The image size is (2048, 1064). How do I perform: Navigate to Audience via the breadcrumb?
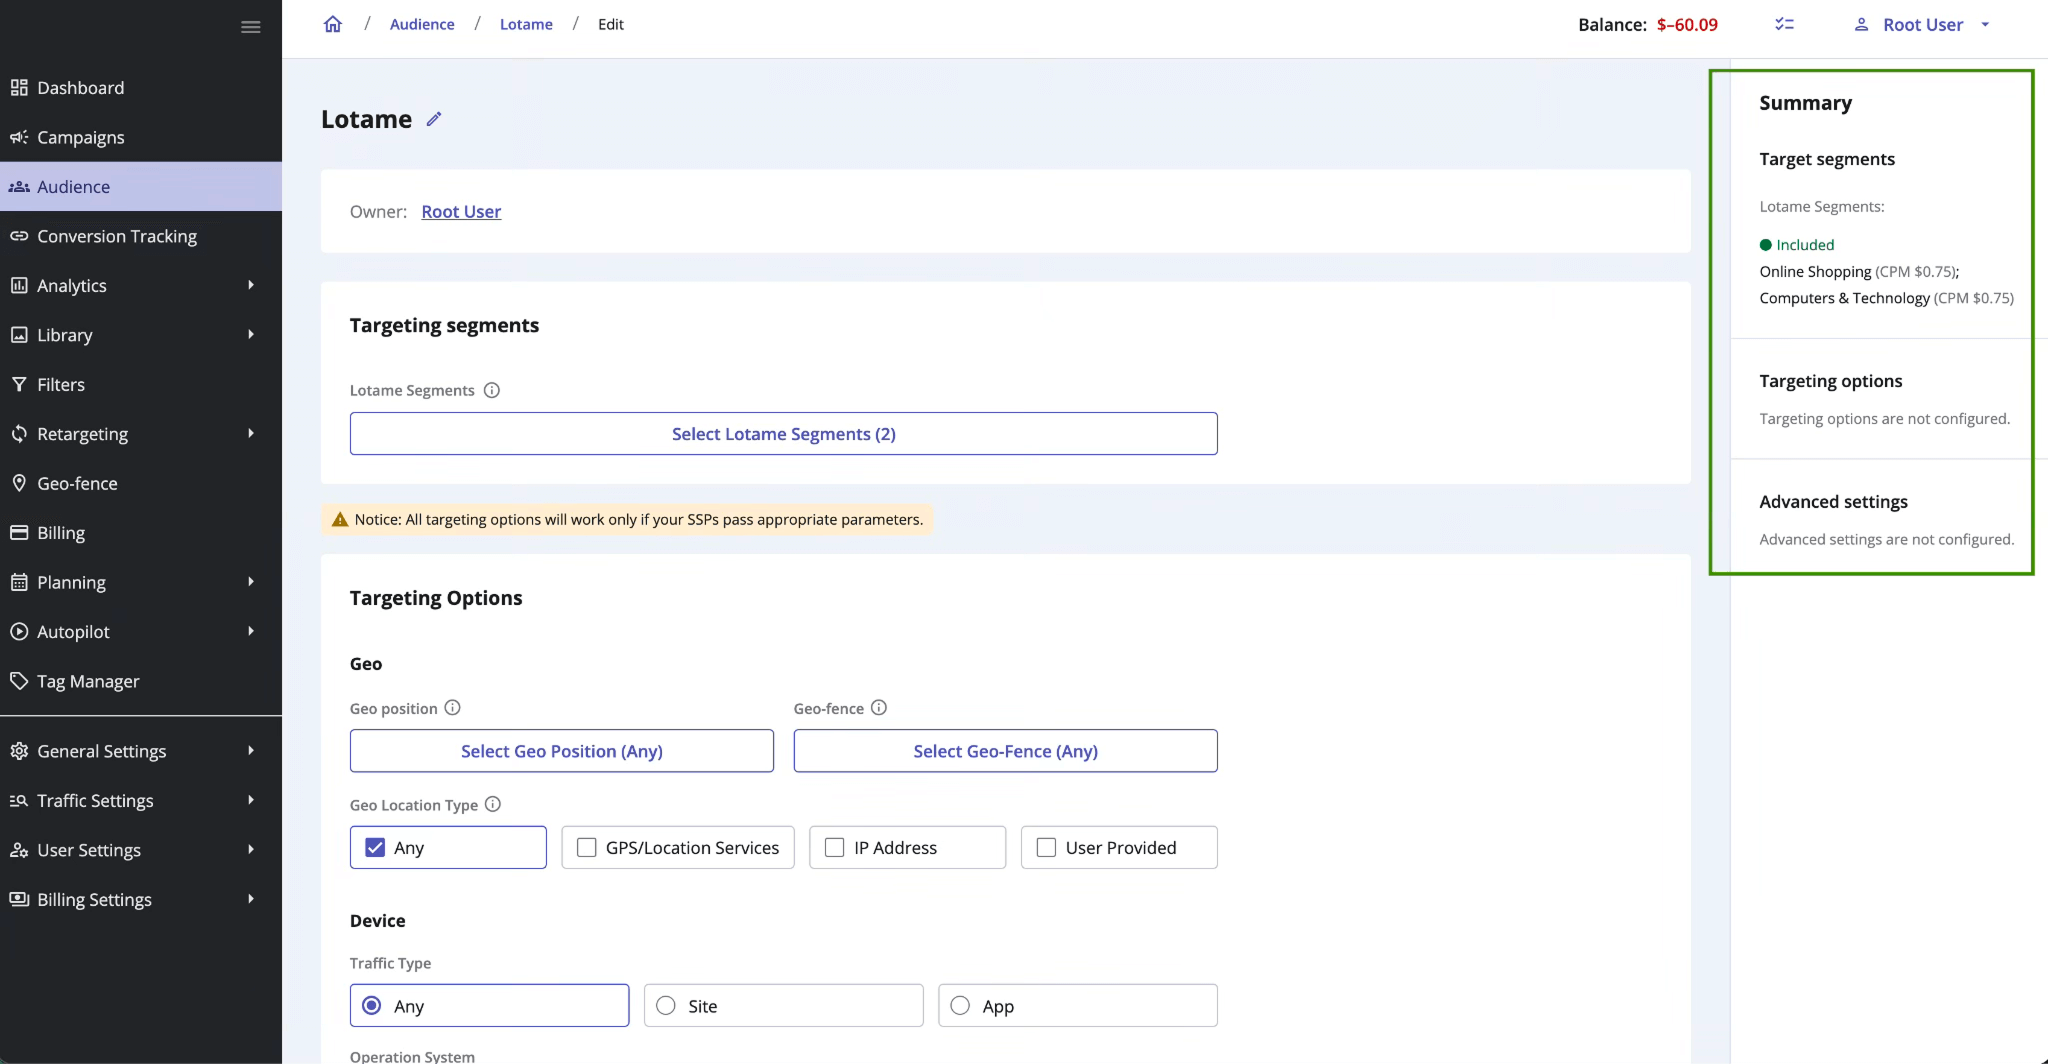coord(422,23)
